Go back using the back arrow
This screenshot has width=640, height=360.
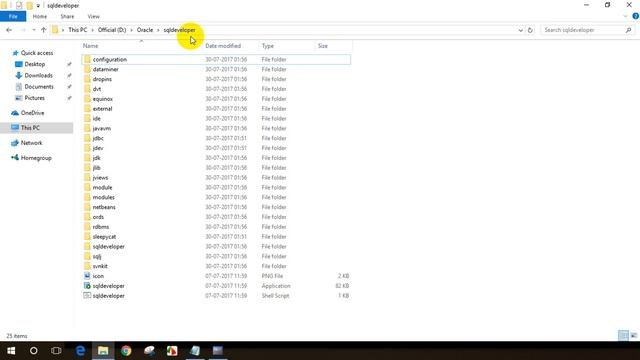click(9, 30)
